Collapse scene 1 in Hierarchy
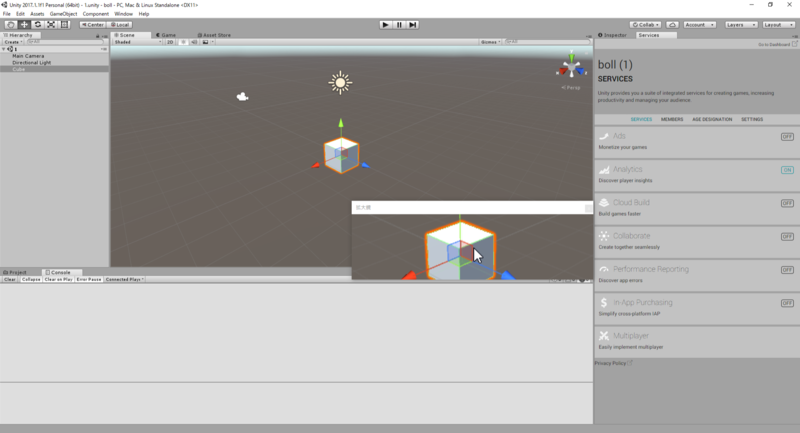 click(x=4, y=49)
